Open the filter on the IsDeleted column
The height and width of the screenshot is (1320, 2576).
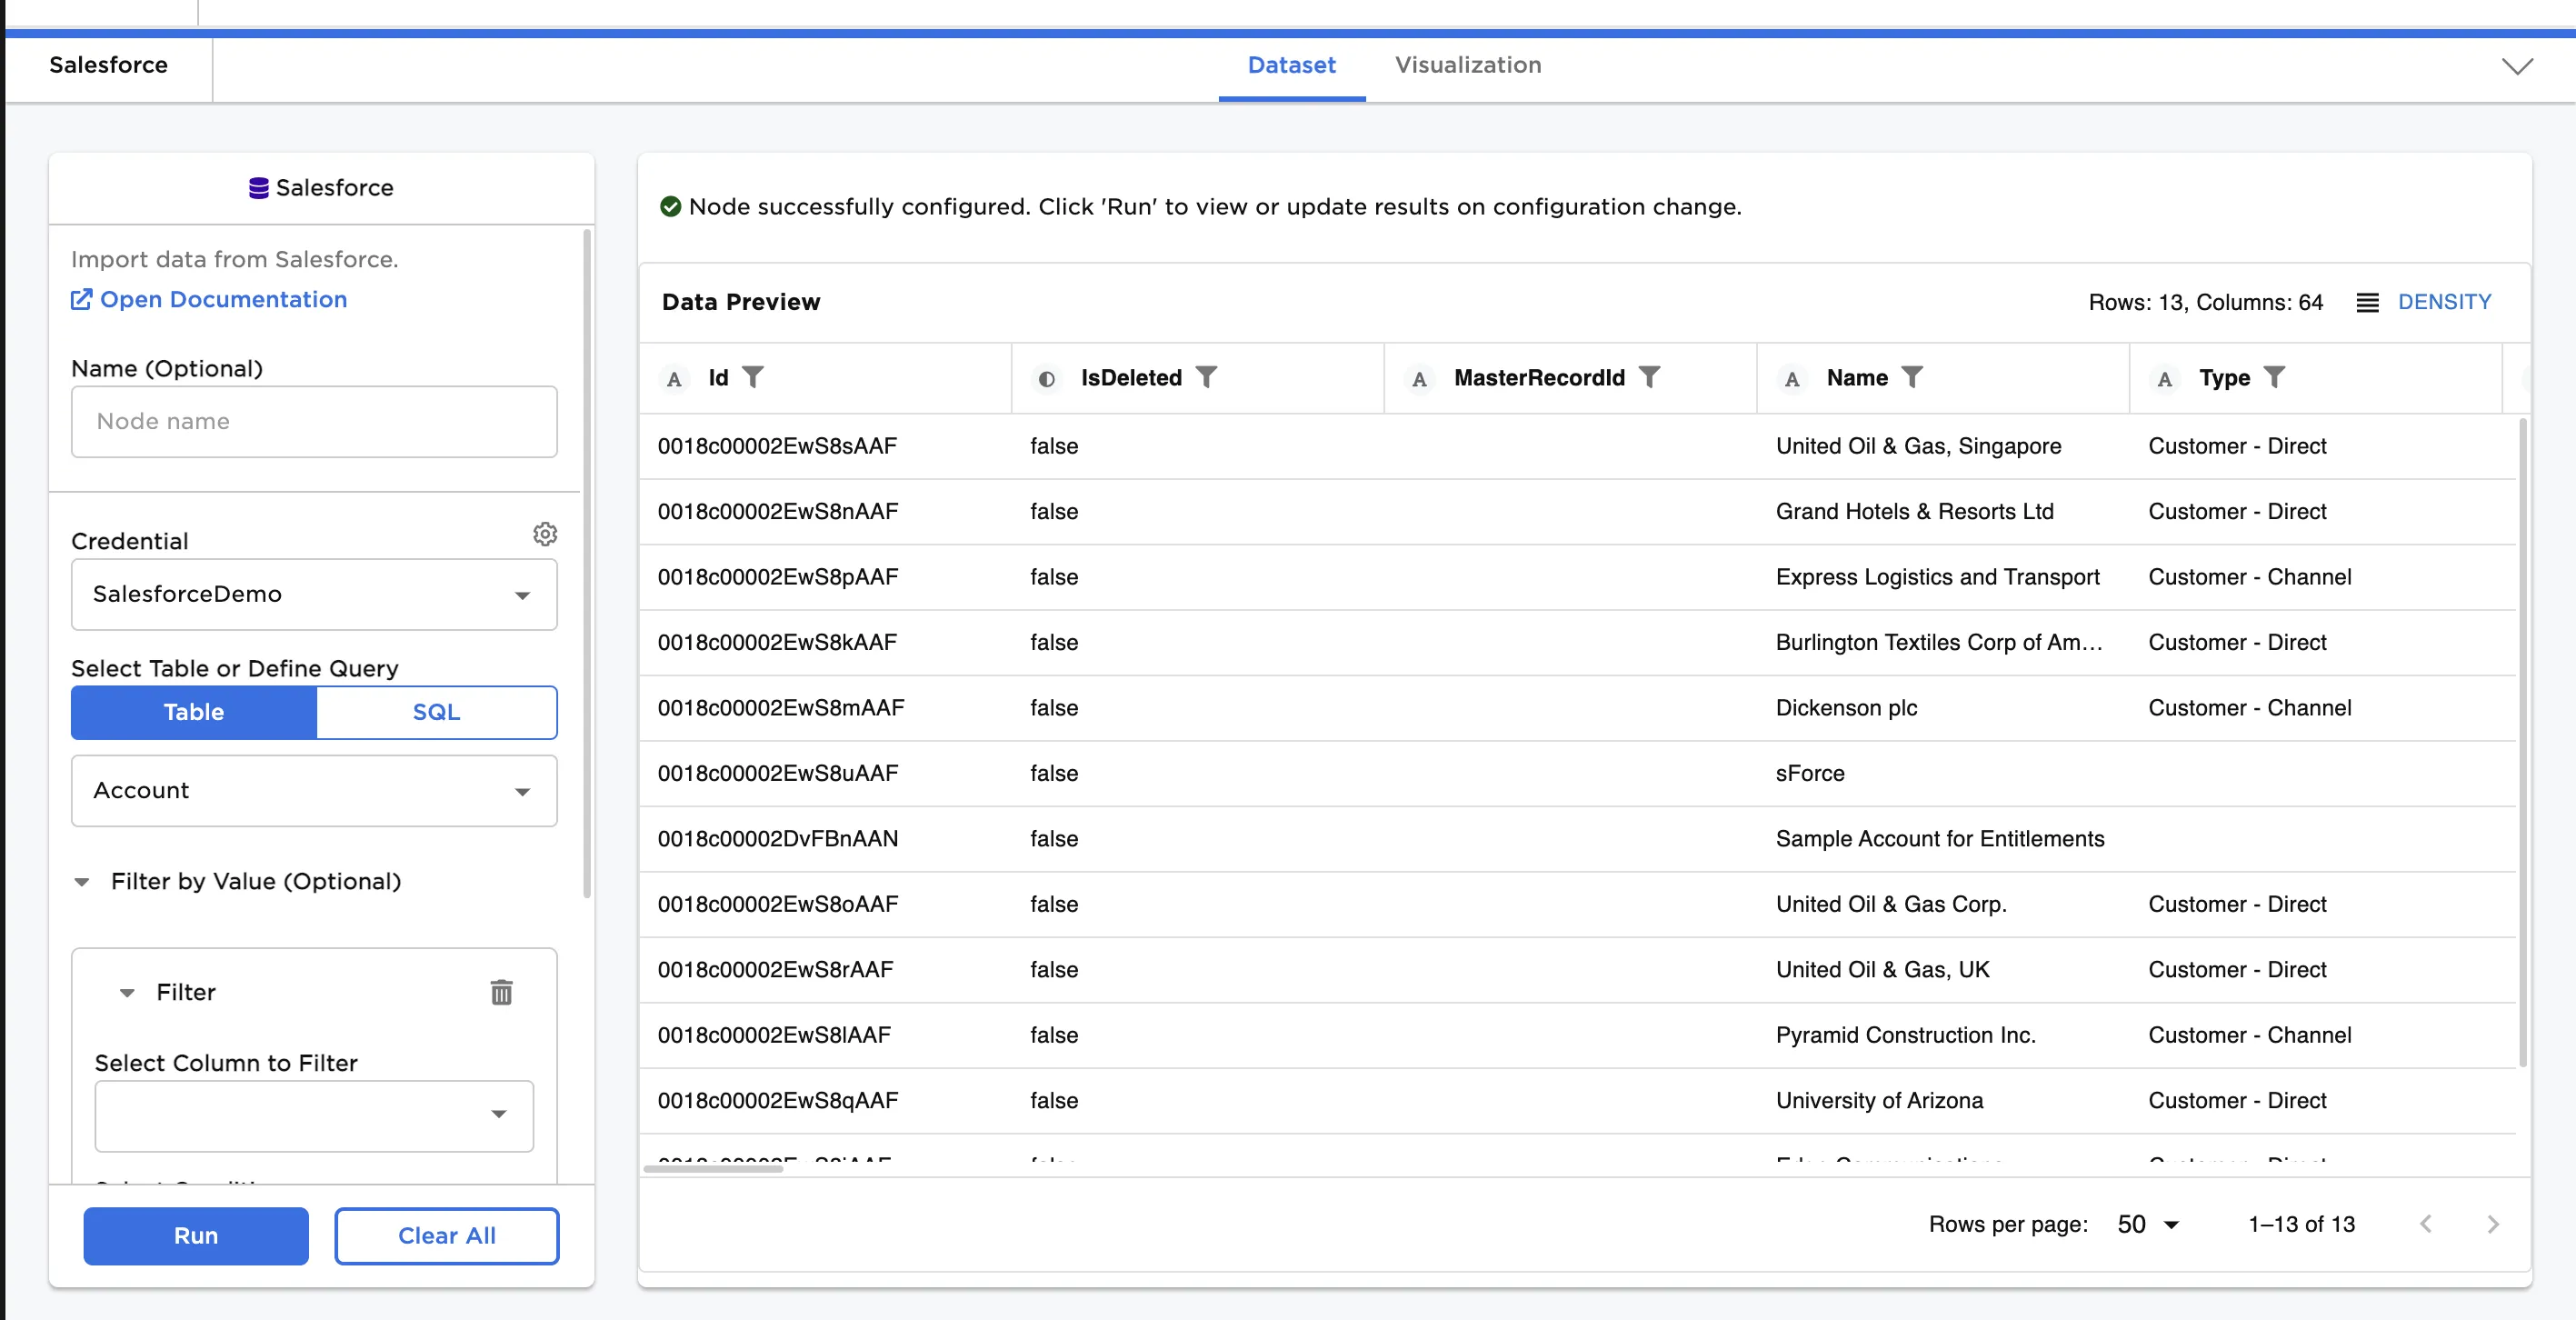(x=1209, y=377)
